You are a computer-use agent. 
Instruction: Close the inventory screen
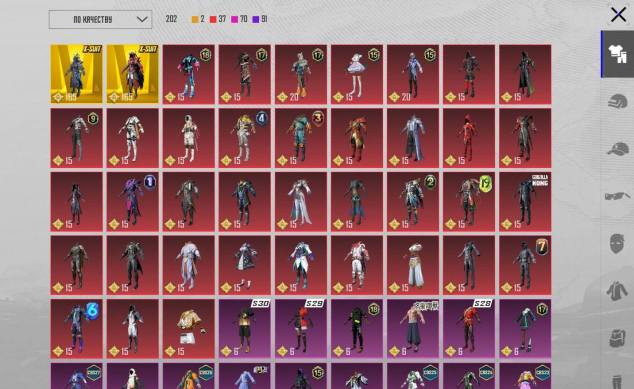618,15
